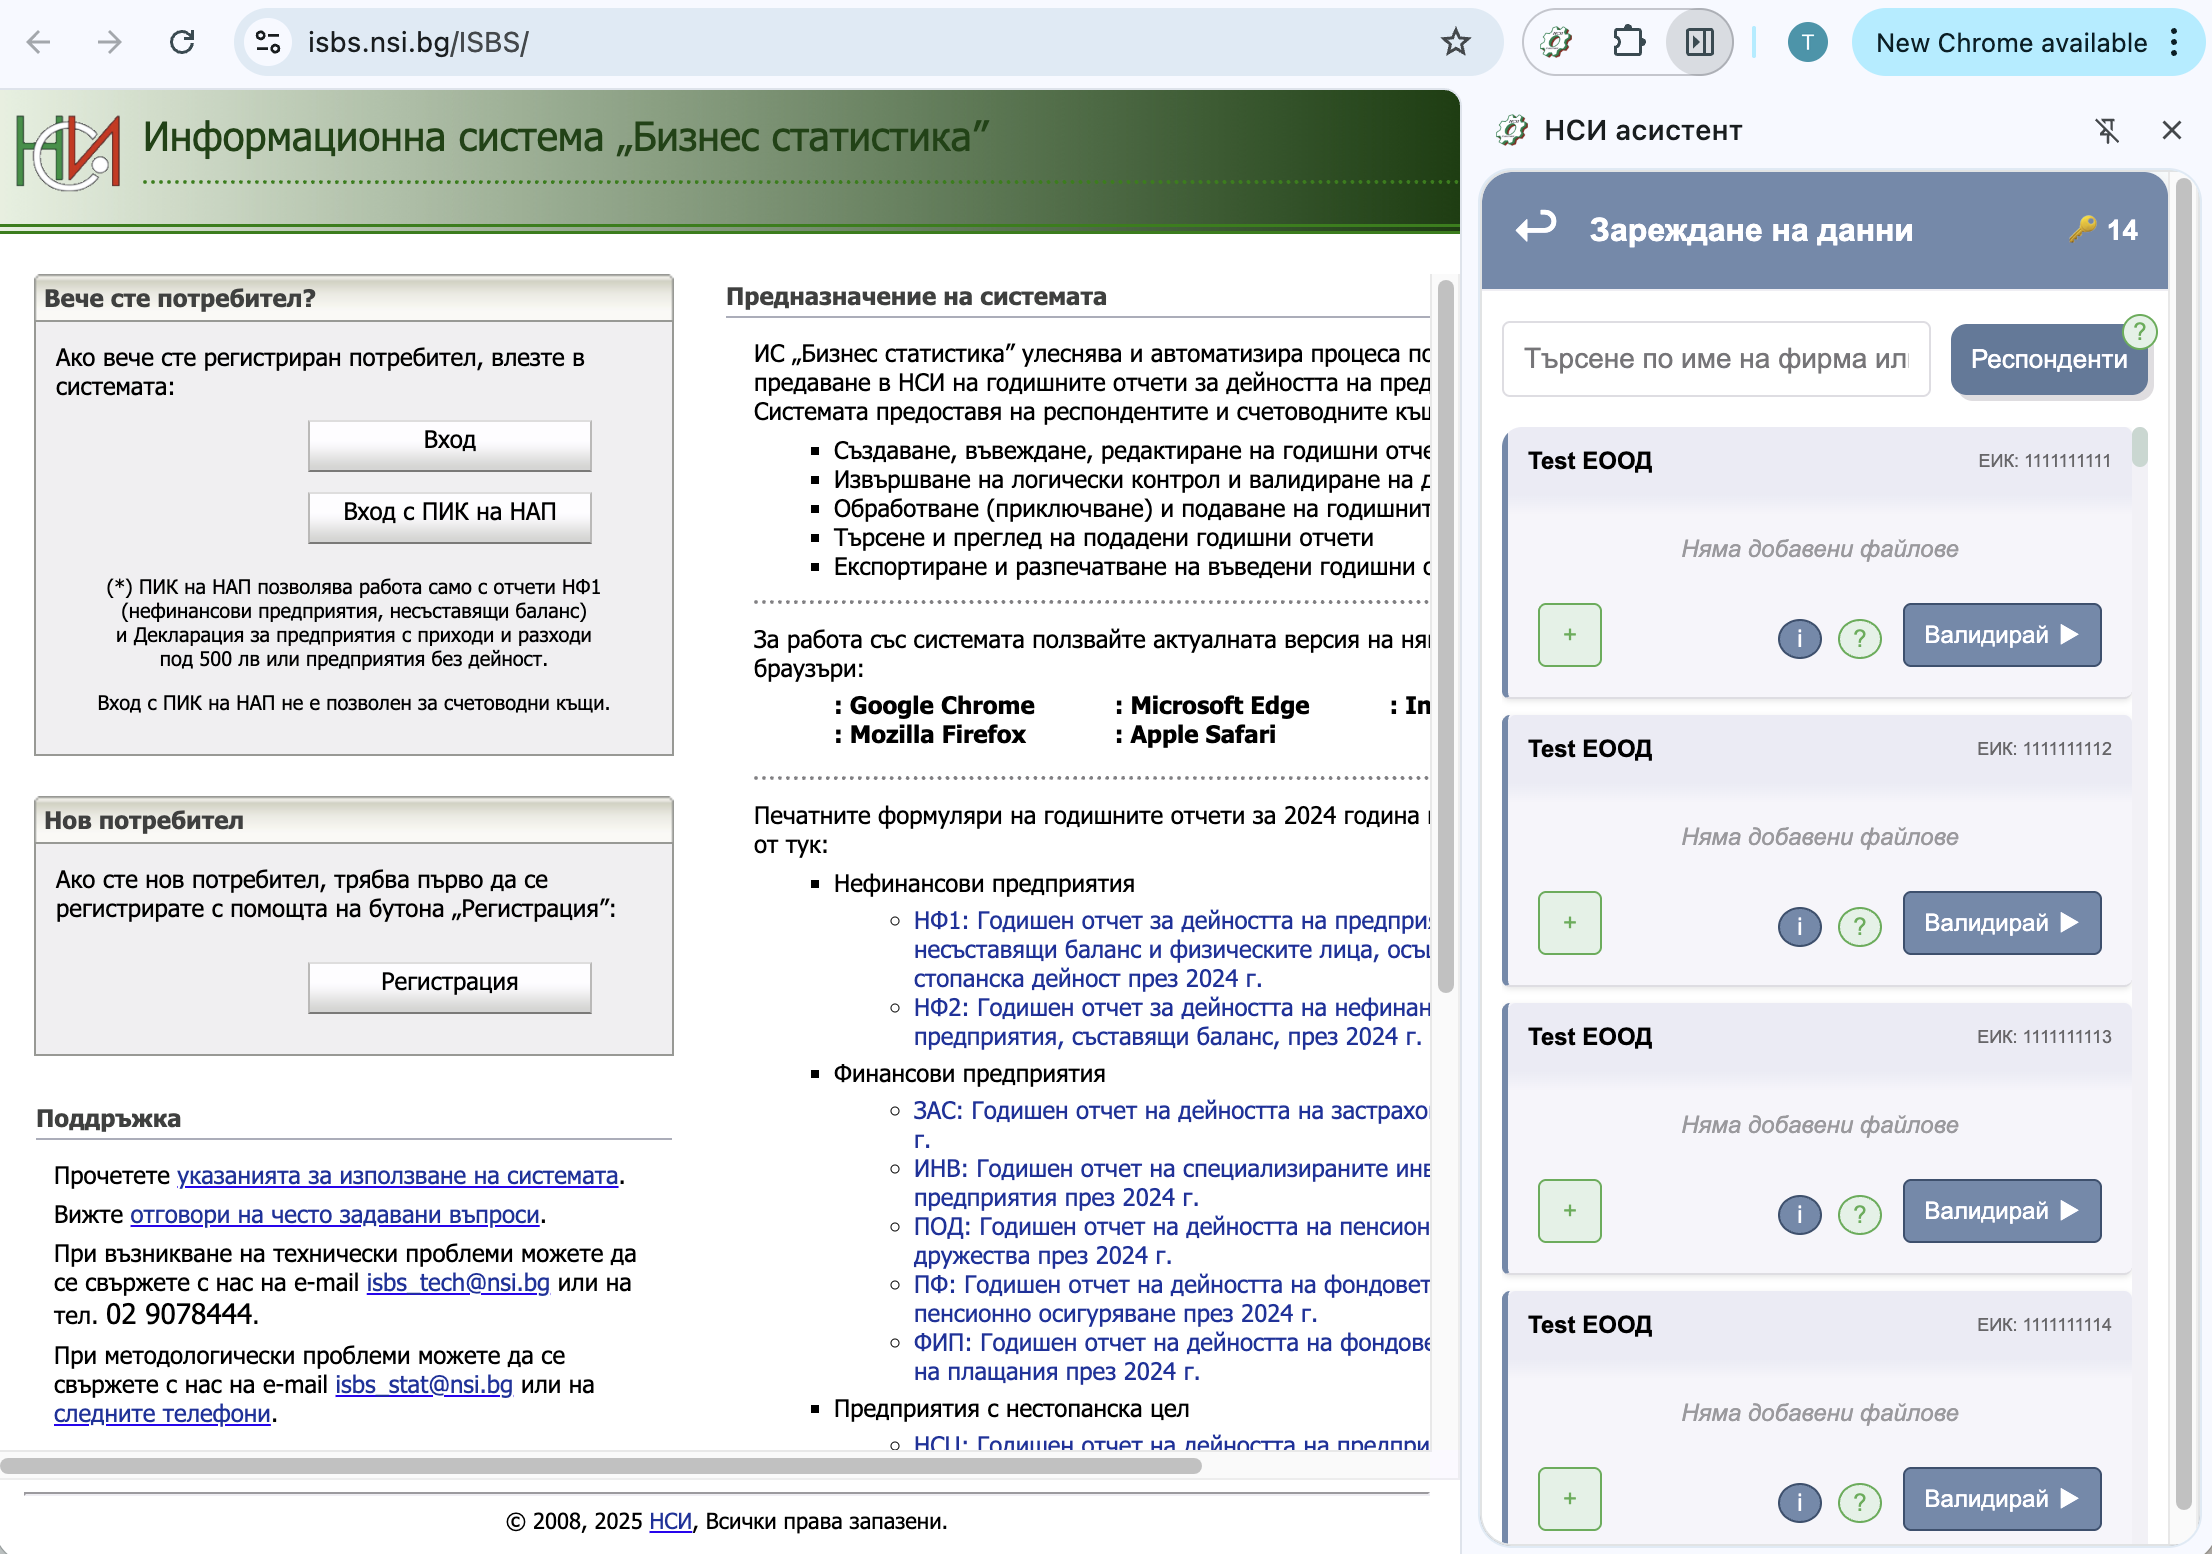Click the key icon with number 14
This screenshot has height=1554, width=2212.
[2083, 229]
